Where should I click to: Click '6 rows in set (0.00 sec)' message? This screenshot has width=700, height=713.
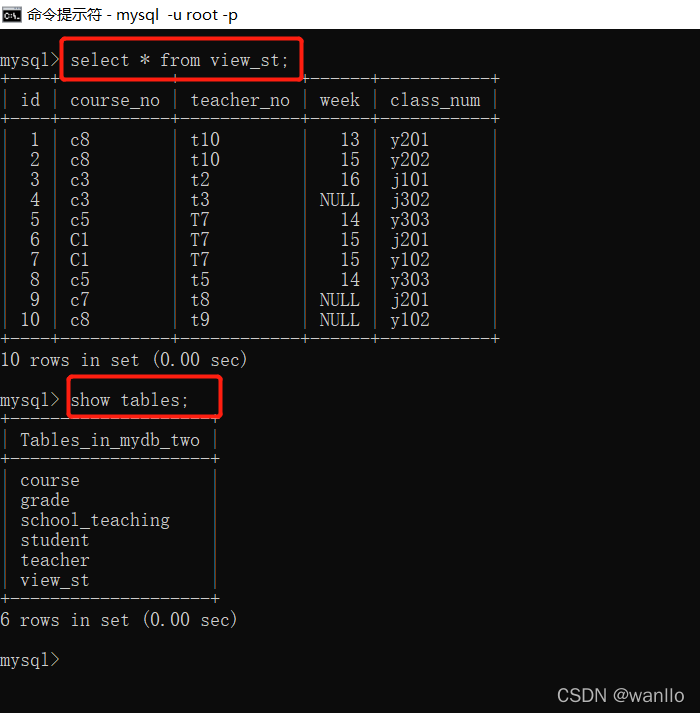pos(119,620)
